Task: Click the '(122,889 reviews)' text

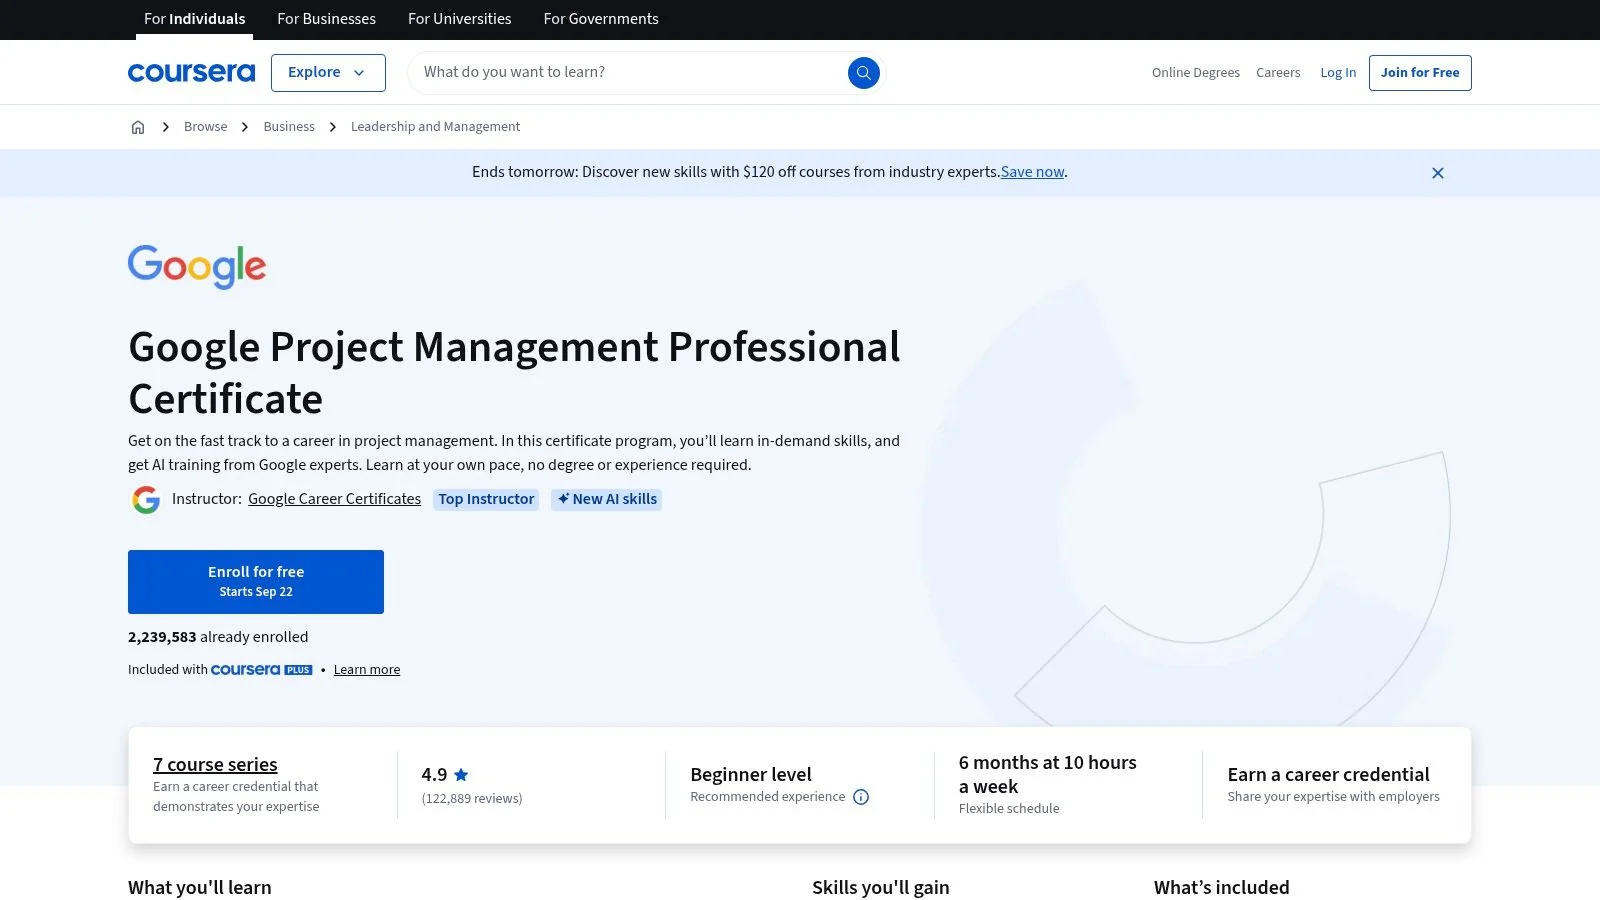Action: pyautogui.click(x=472, y=798)
